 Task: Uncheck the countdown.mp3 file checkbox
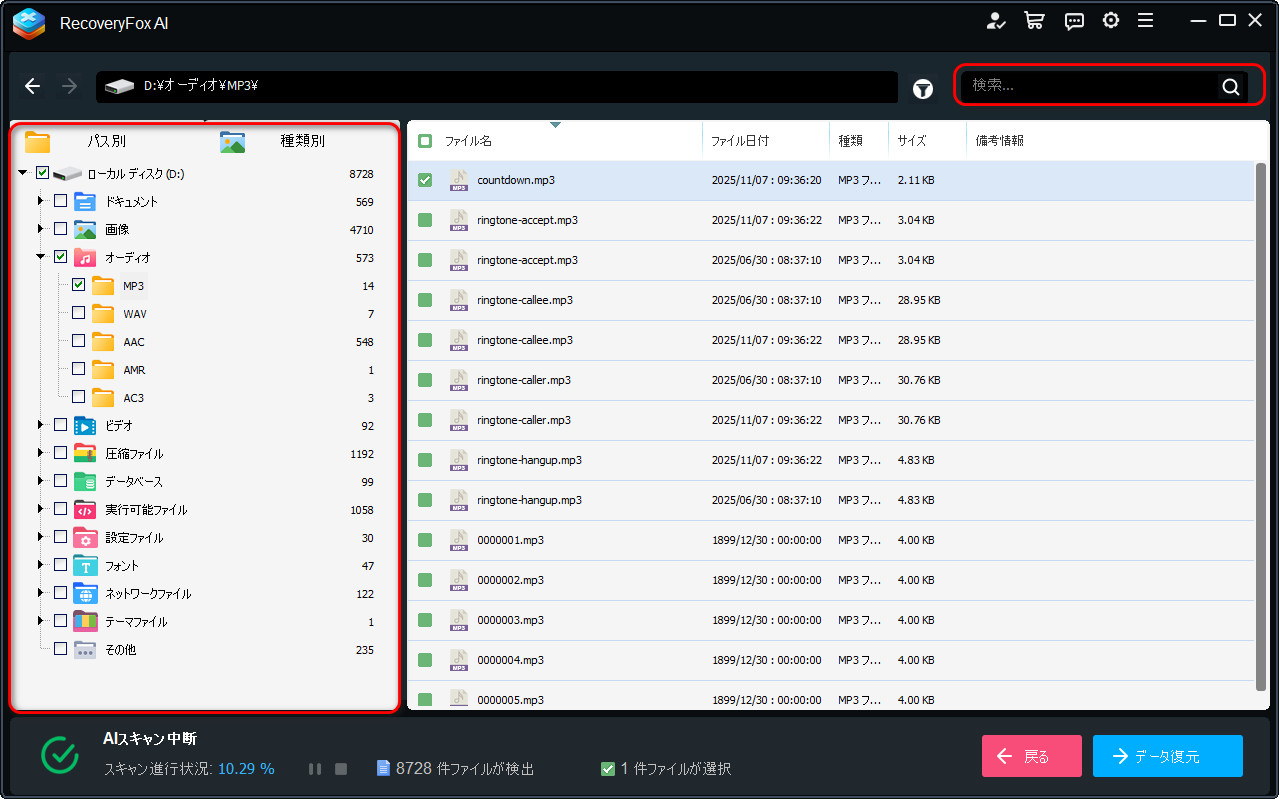coord(425,180)
